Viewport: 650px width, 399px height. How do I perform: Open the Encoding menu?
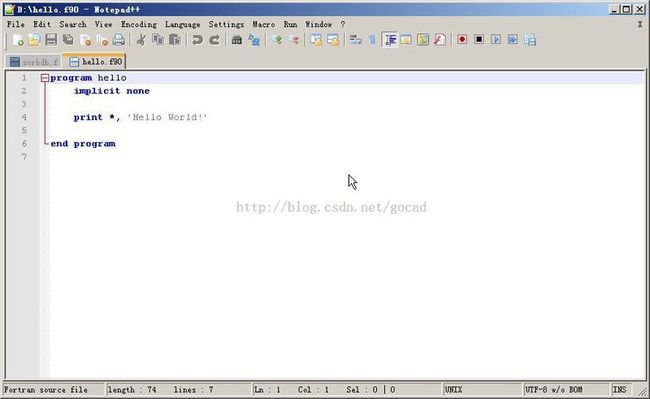pyautogui.click(x=139, y=24)
